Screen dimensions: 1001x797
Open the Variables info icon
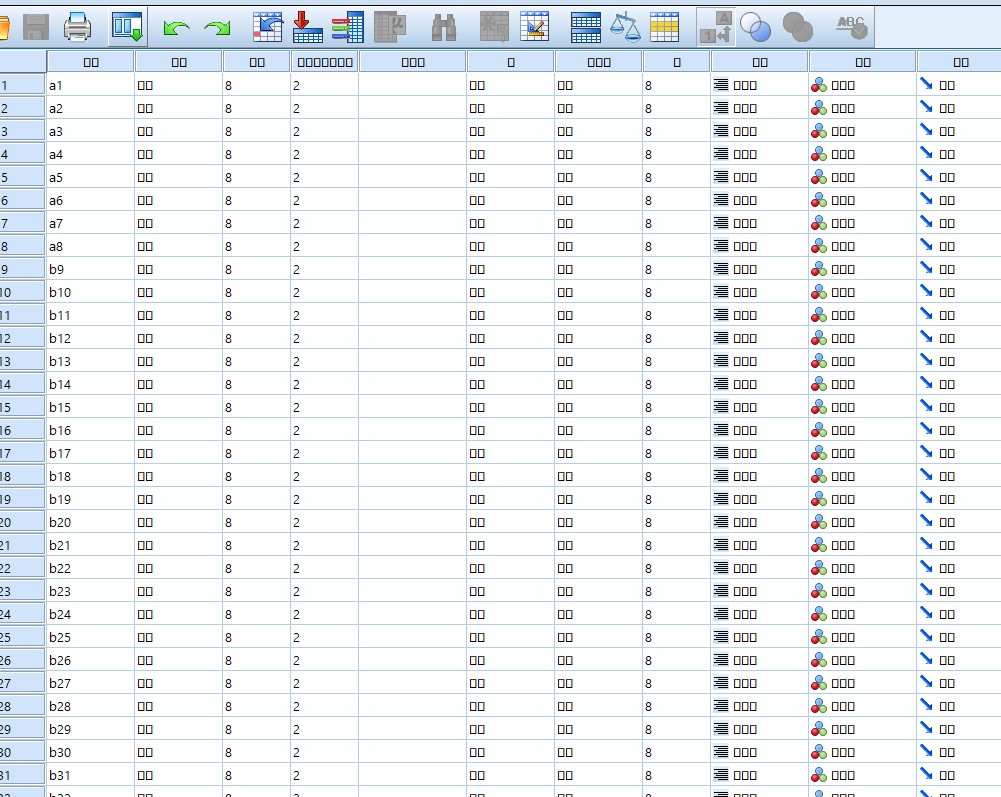tap(348, 27)
